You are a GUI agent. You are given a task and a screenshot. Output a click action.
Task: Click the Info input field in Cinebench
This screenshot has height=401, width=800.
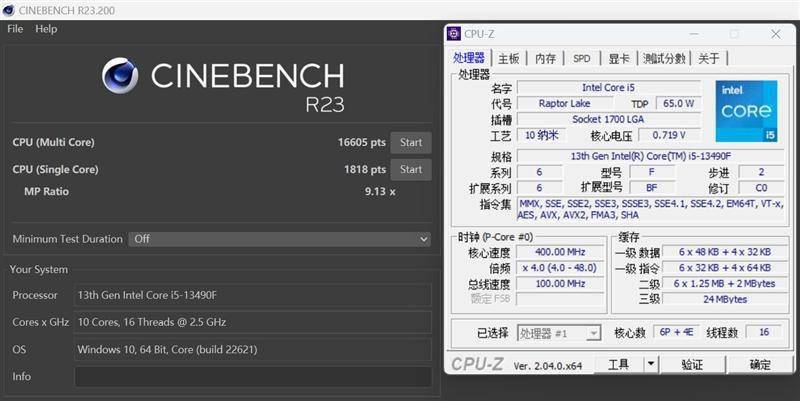click(x=253, y=377)
